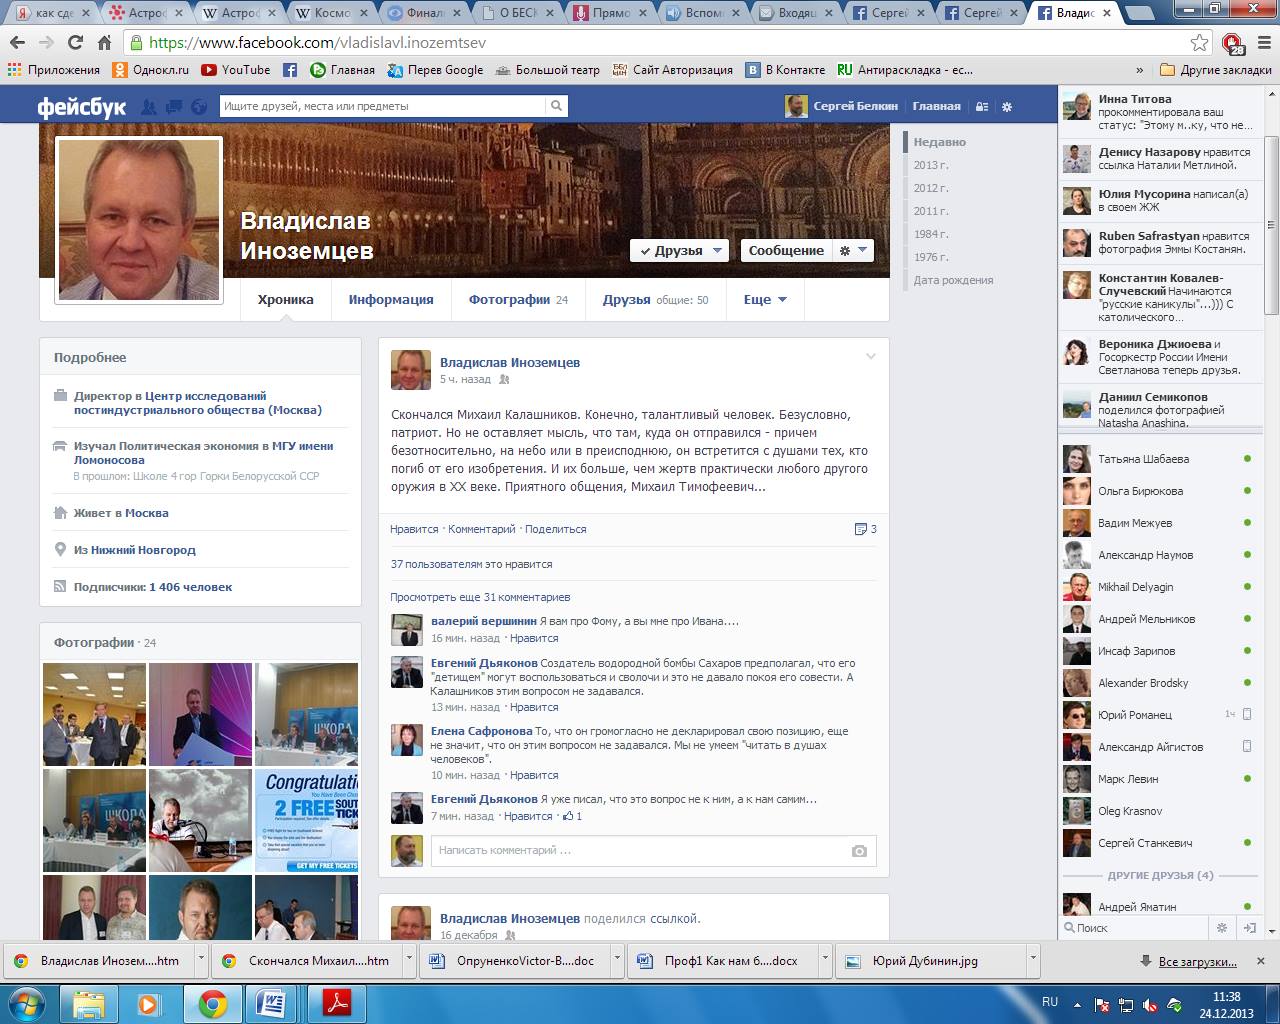Click Просмотреть еще 31 комментариев link
The image size is (1280, 1024).
pyautogui.click(x=480, y=597)
